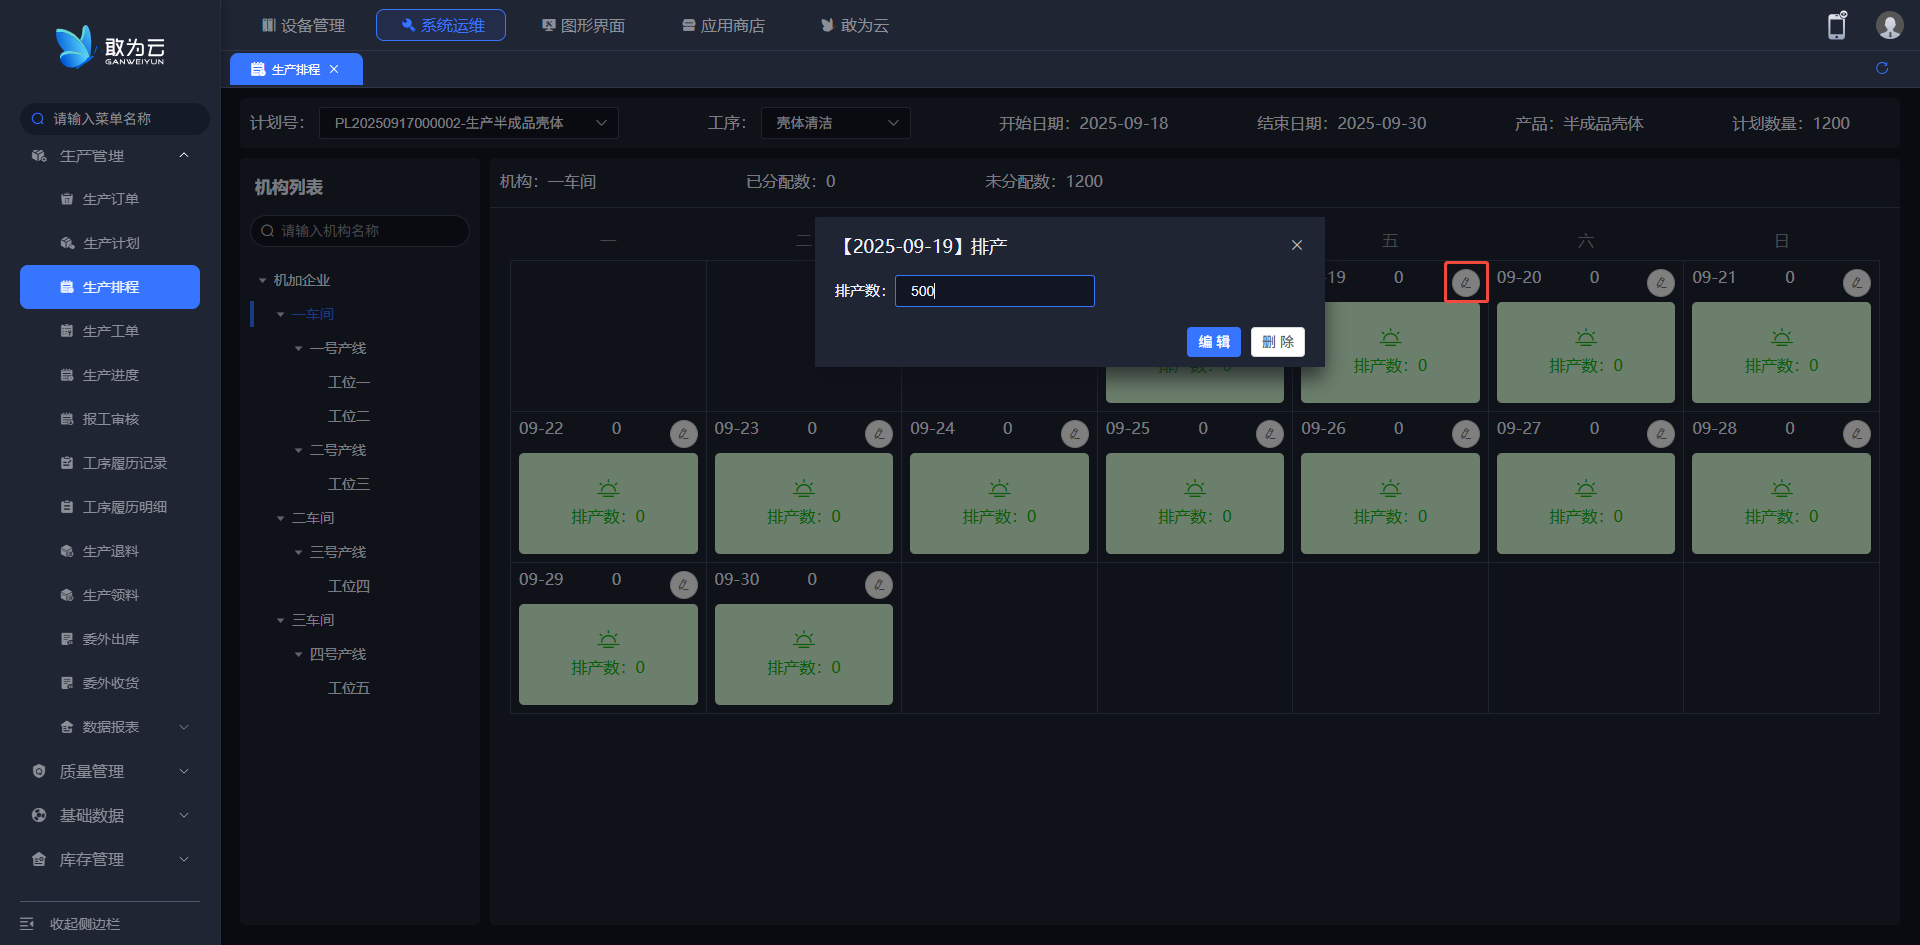The width and height of the screenshot is (1920, 945).
Task: Click the edit icon for 09-20
Action: point(1660,283)
